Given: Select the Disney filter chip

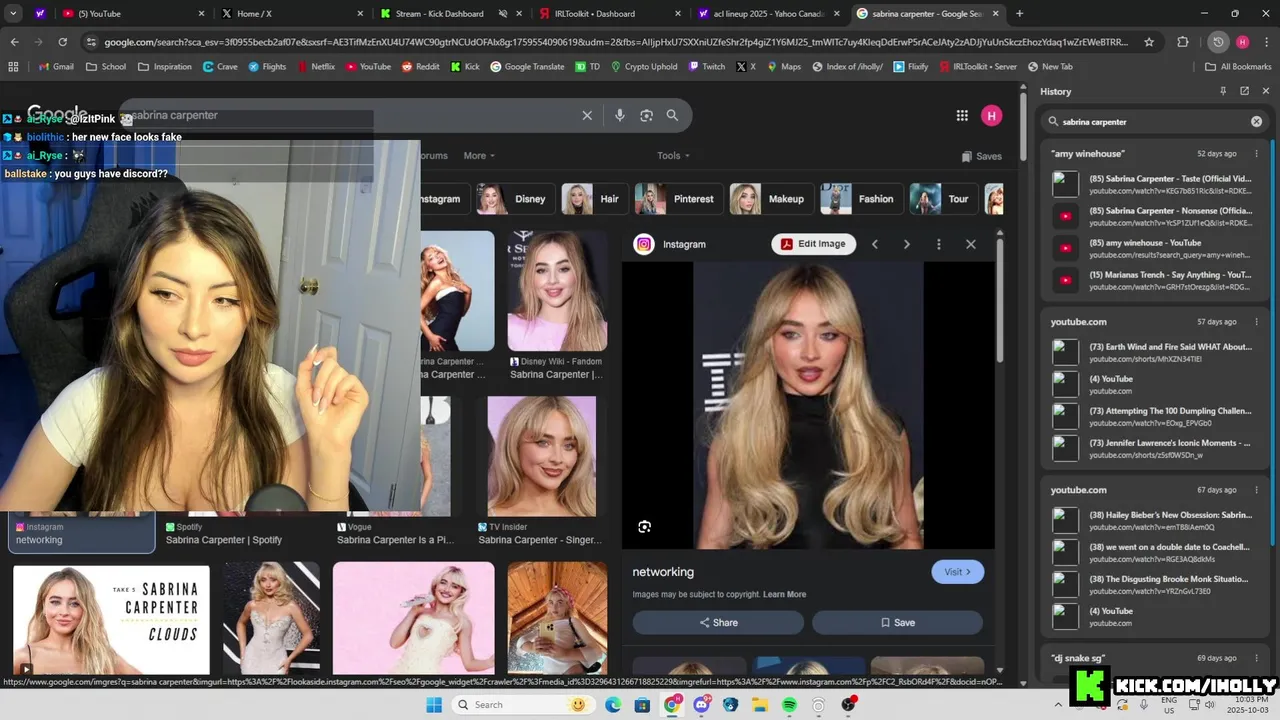Looking at the screenshot, I should point(513,199).
